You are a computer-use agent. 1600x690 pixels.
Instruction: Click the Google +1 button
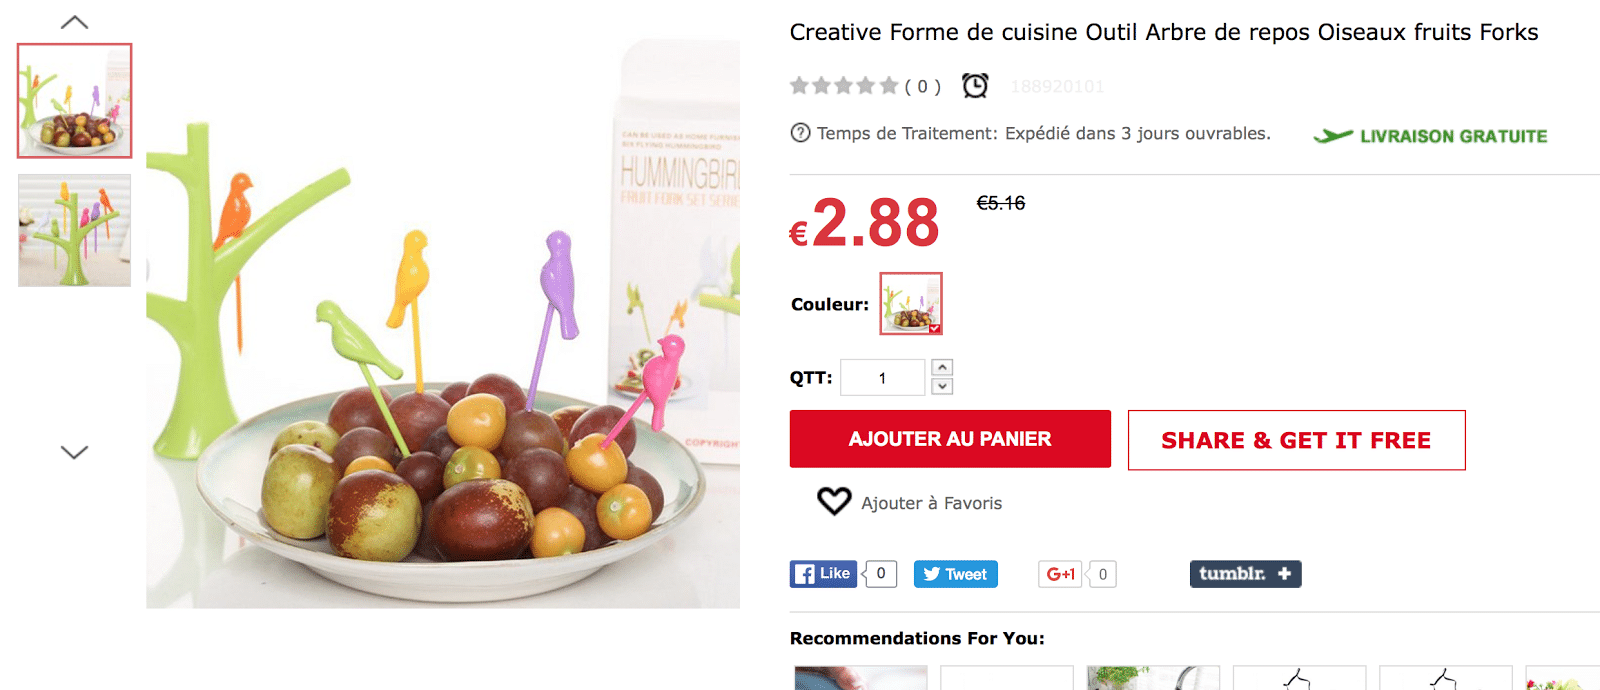[x=1060, y=574]
